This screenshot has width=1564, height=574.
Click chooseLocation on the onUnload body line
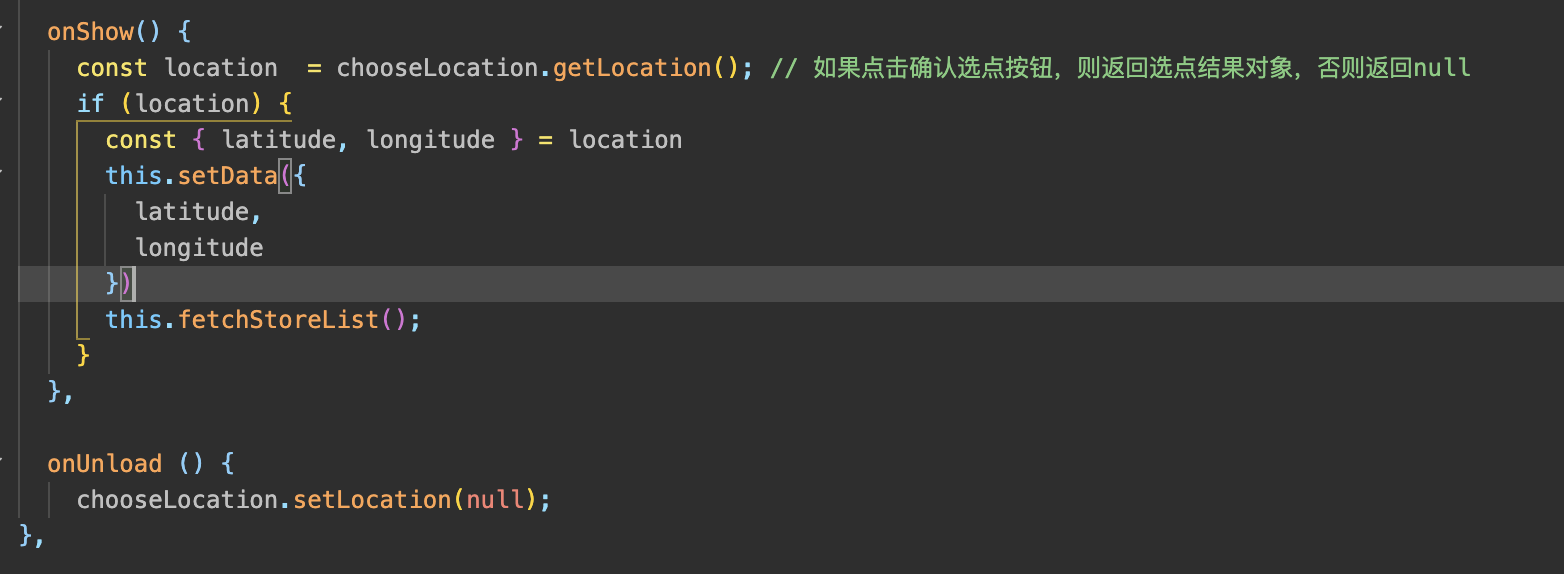coord(176,499)
